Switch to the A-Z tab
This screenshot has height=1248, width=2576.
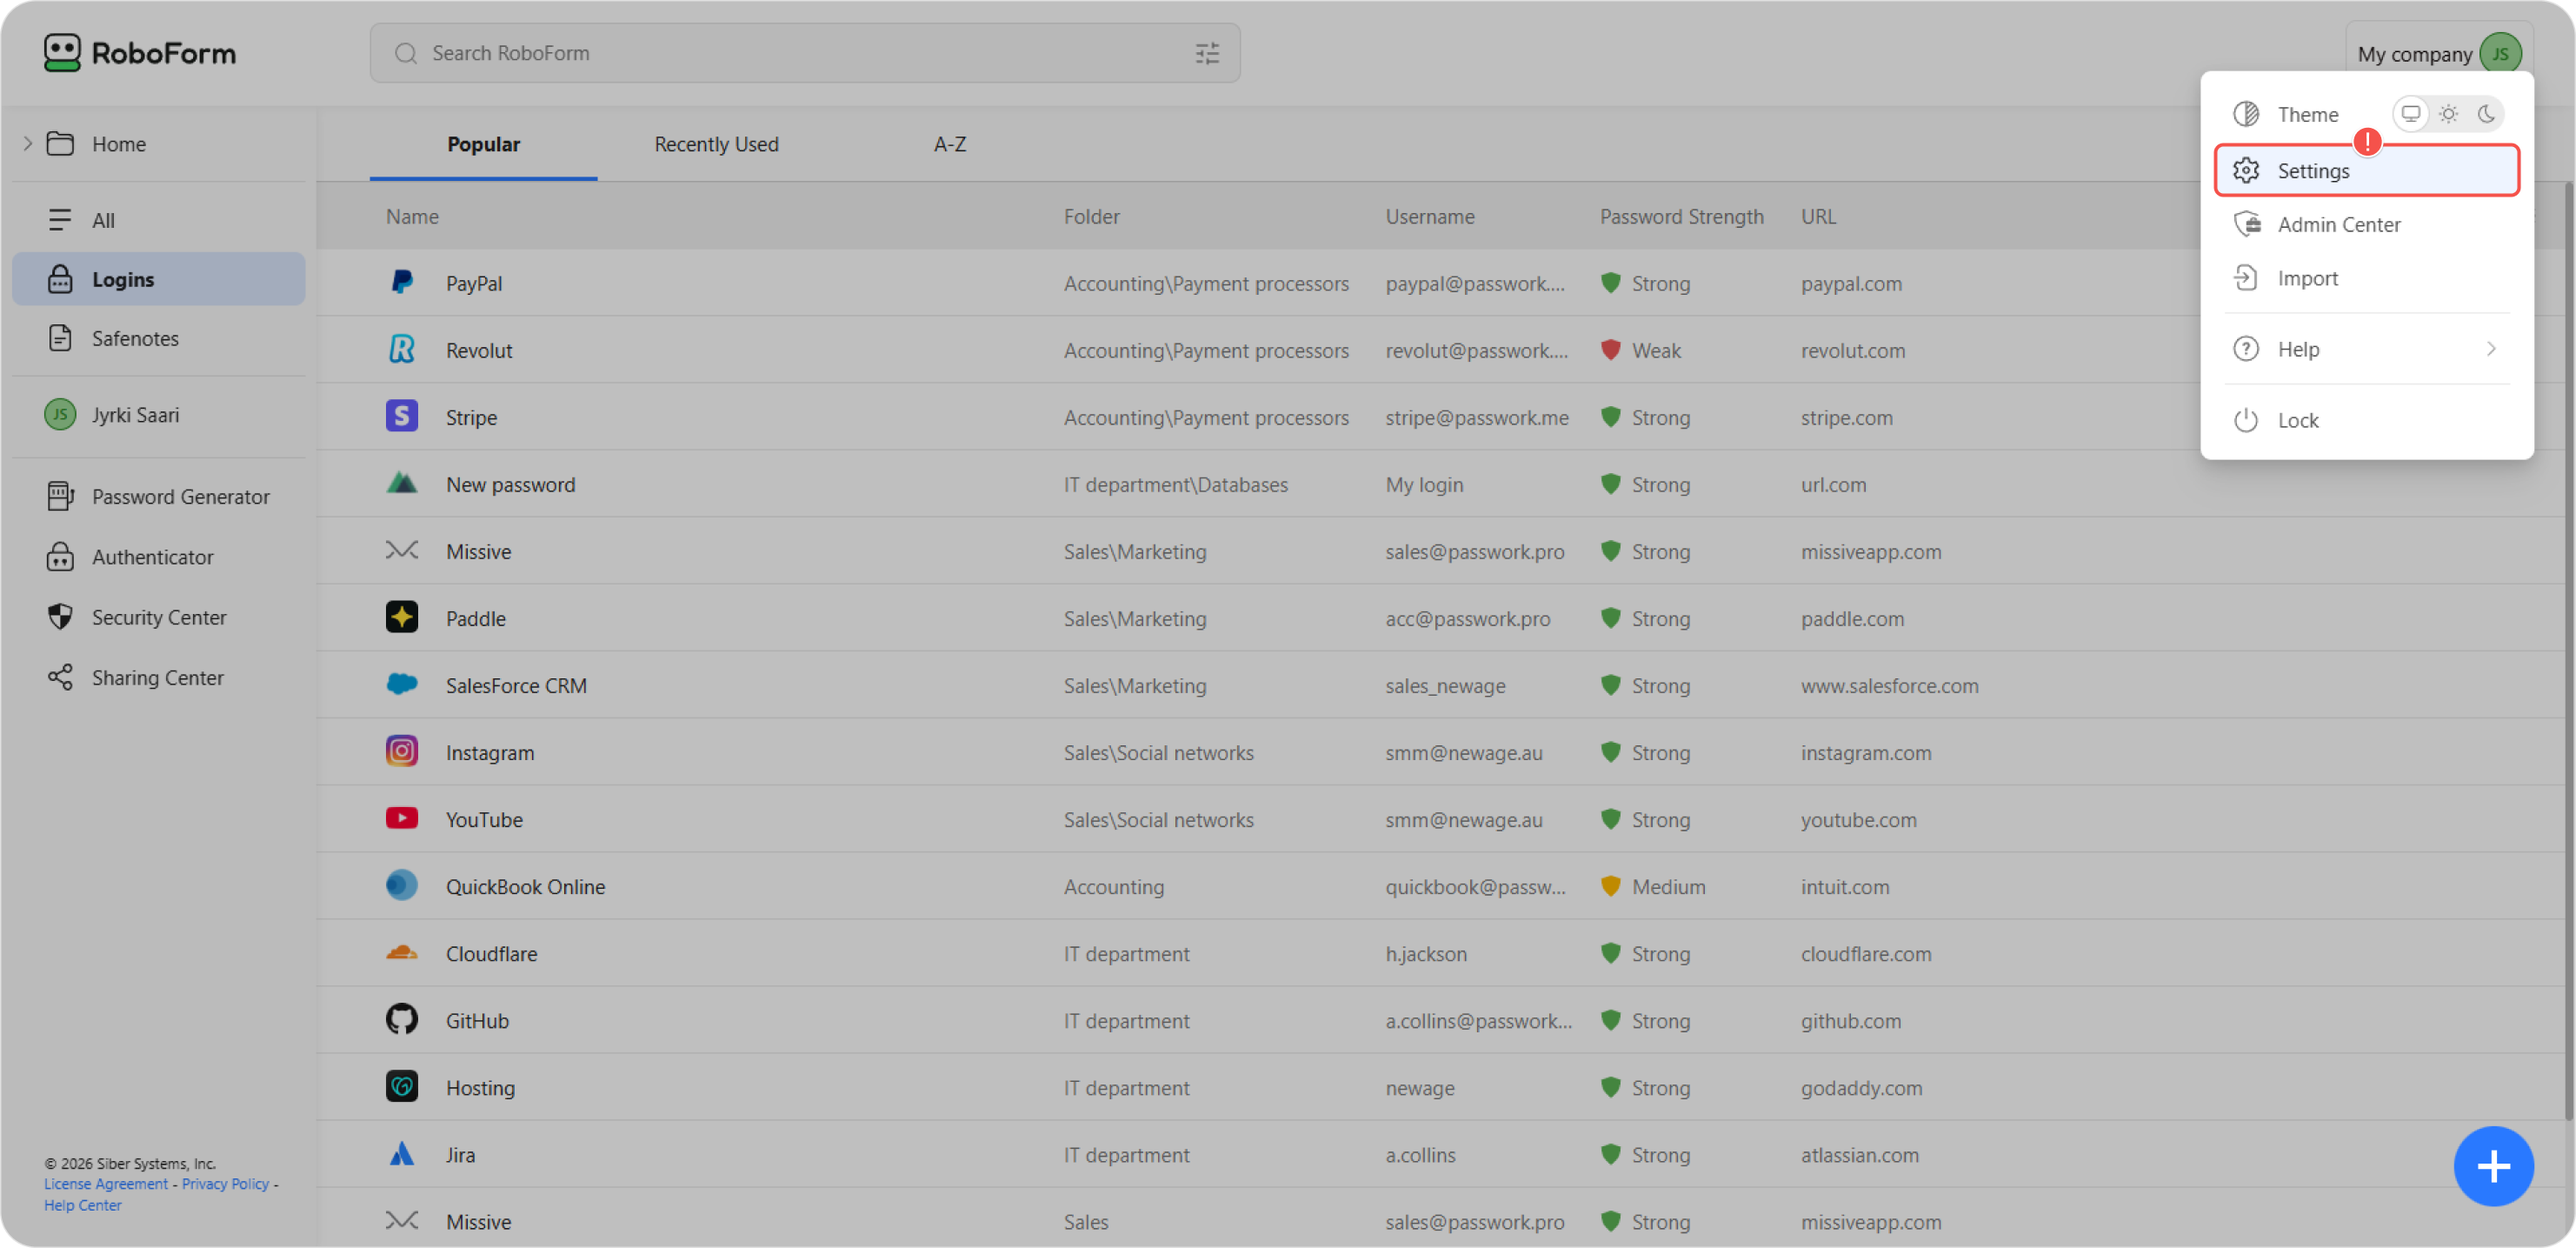point(950,144)
